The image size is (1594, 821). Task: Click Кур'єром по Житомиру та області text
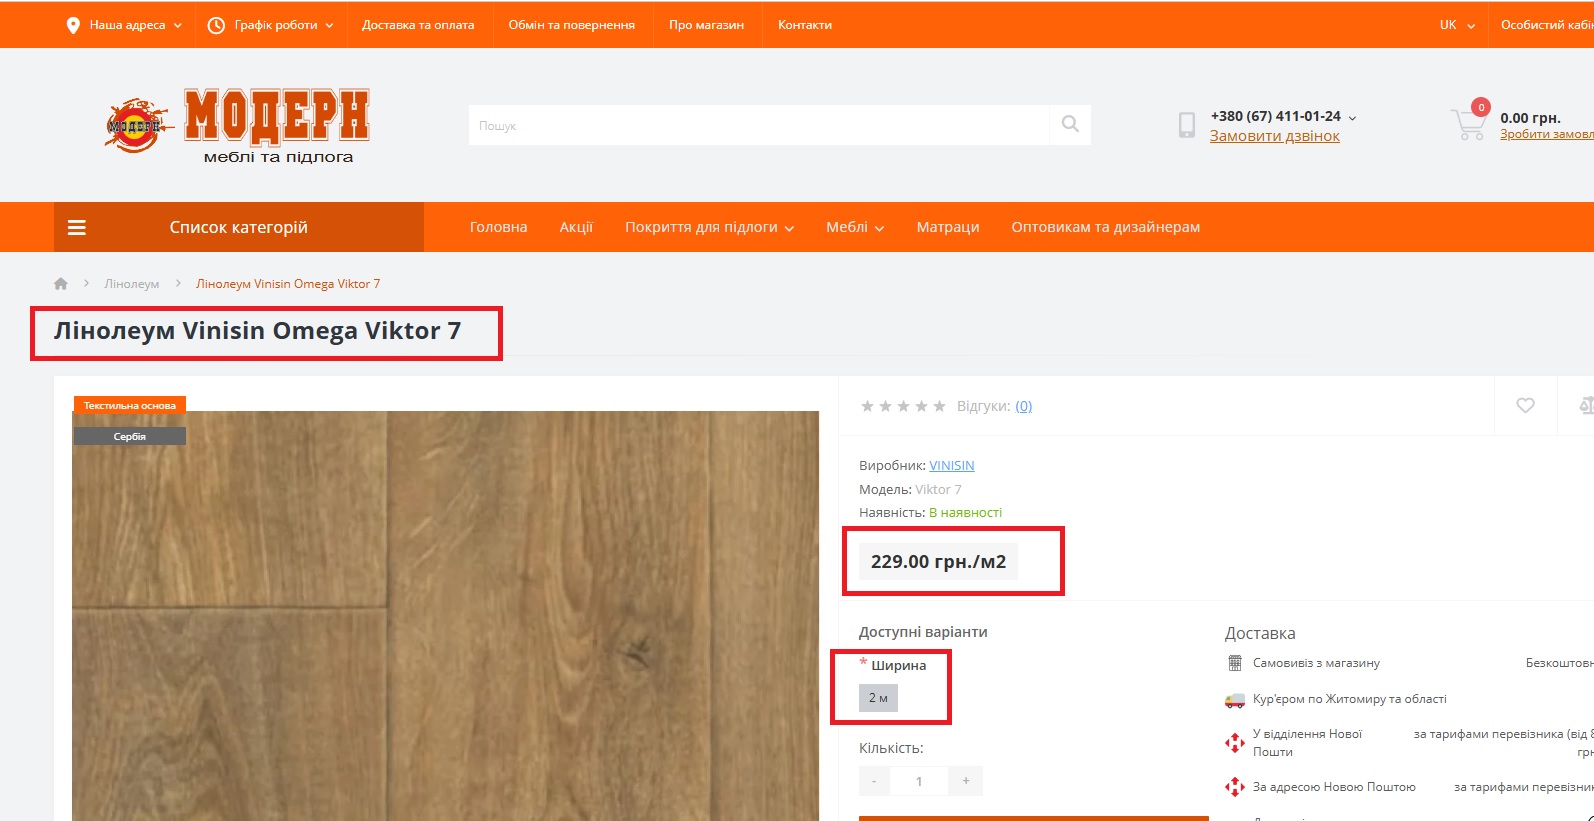[1350, 699]
